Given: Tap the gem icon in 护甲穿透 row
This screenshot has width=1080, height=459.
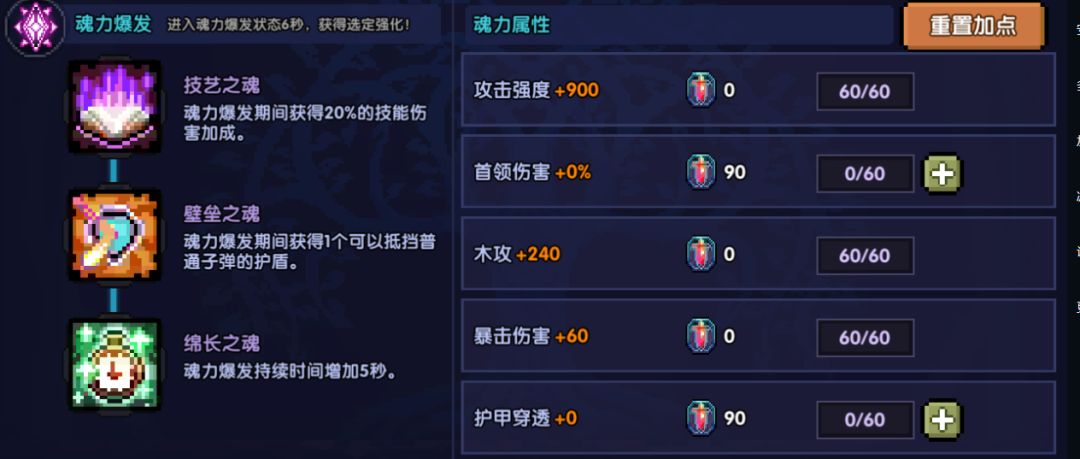Looking at the screenshot, I should [701, 419].
